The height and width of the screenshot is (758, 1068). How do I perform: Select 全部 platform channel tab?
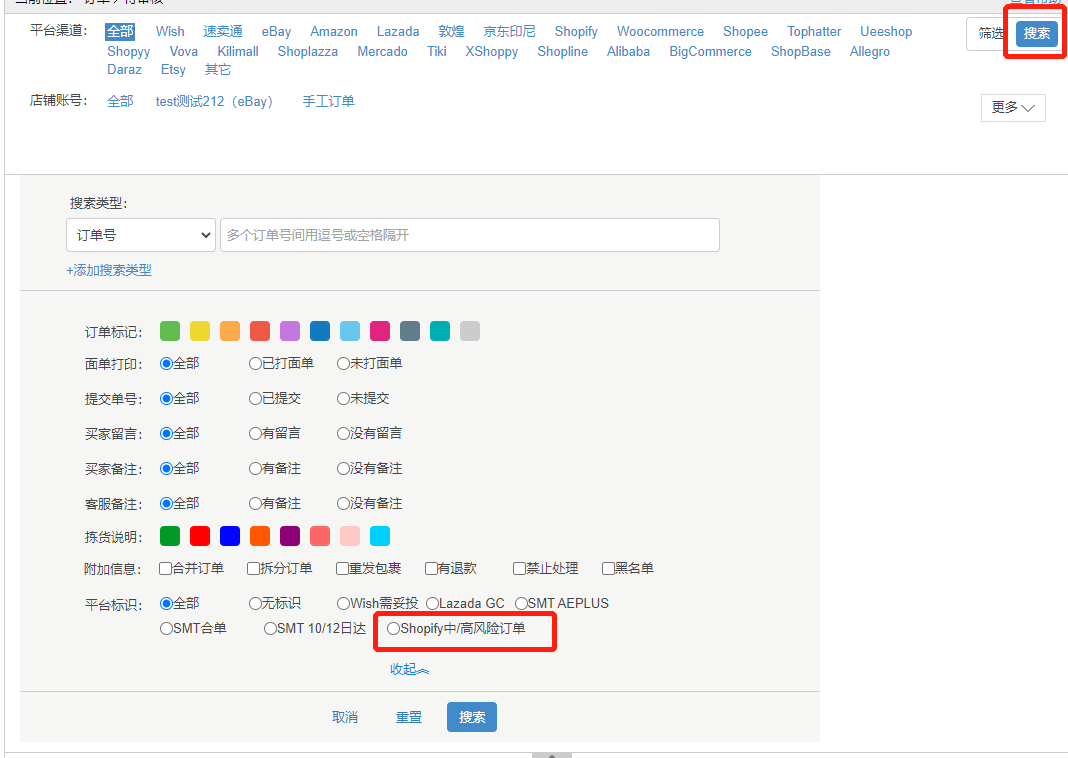(x=120, y=31)
